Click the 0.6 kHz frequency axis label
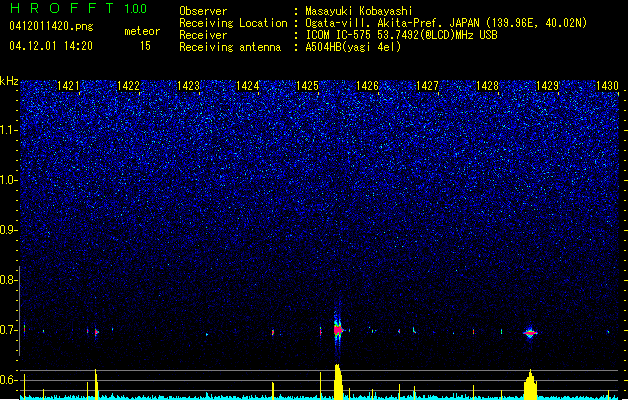629x400 pixels. [x=9, y=380]
